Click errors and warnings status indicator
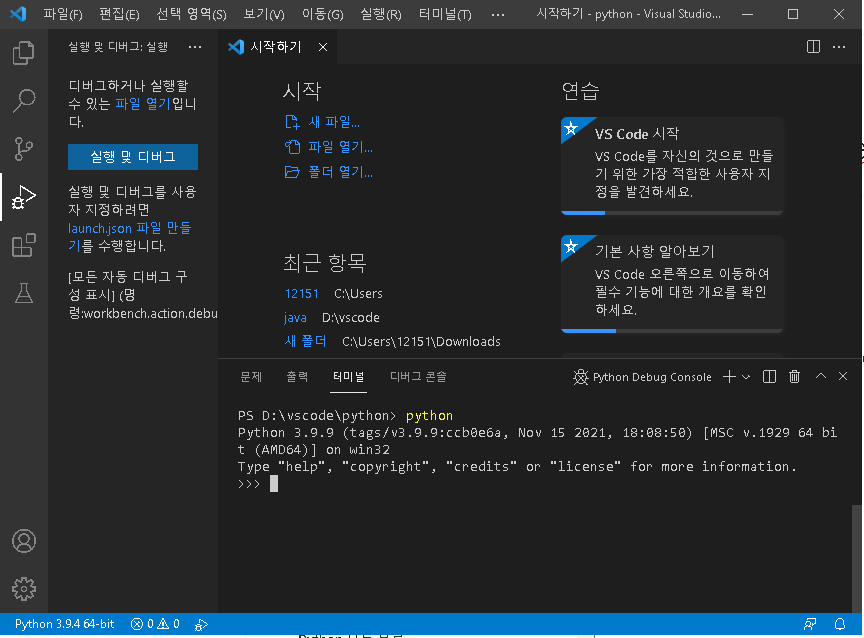Screen dimensions: 864x638 (155, 624)
